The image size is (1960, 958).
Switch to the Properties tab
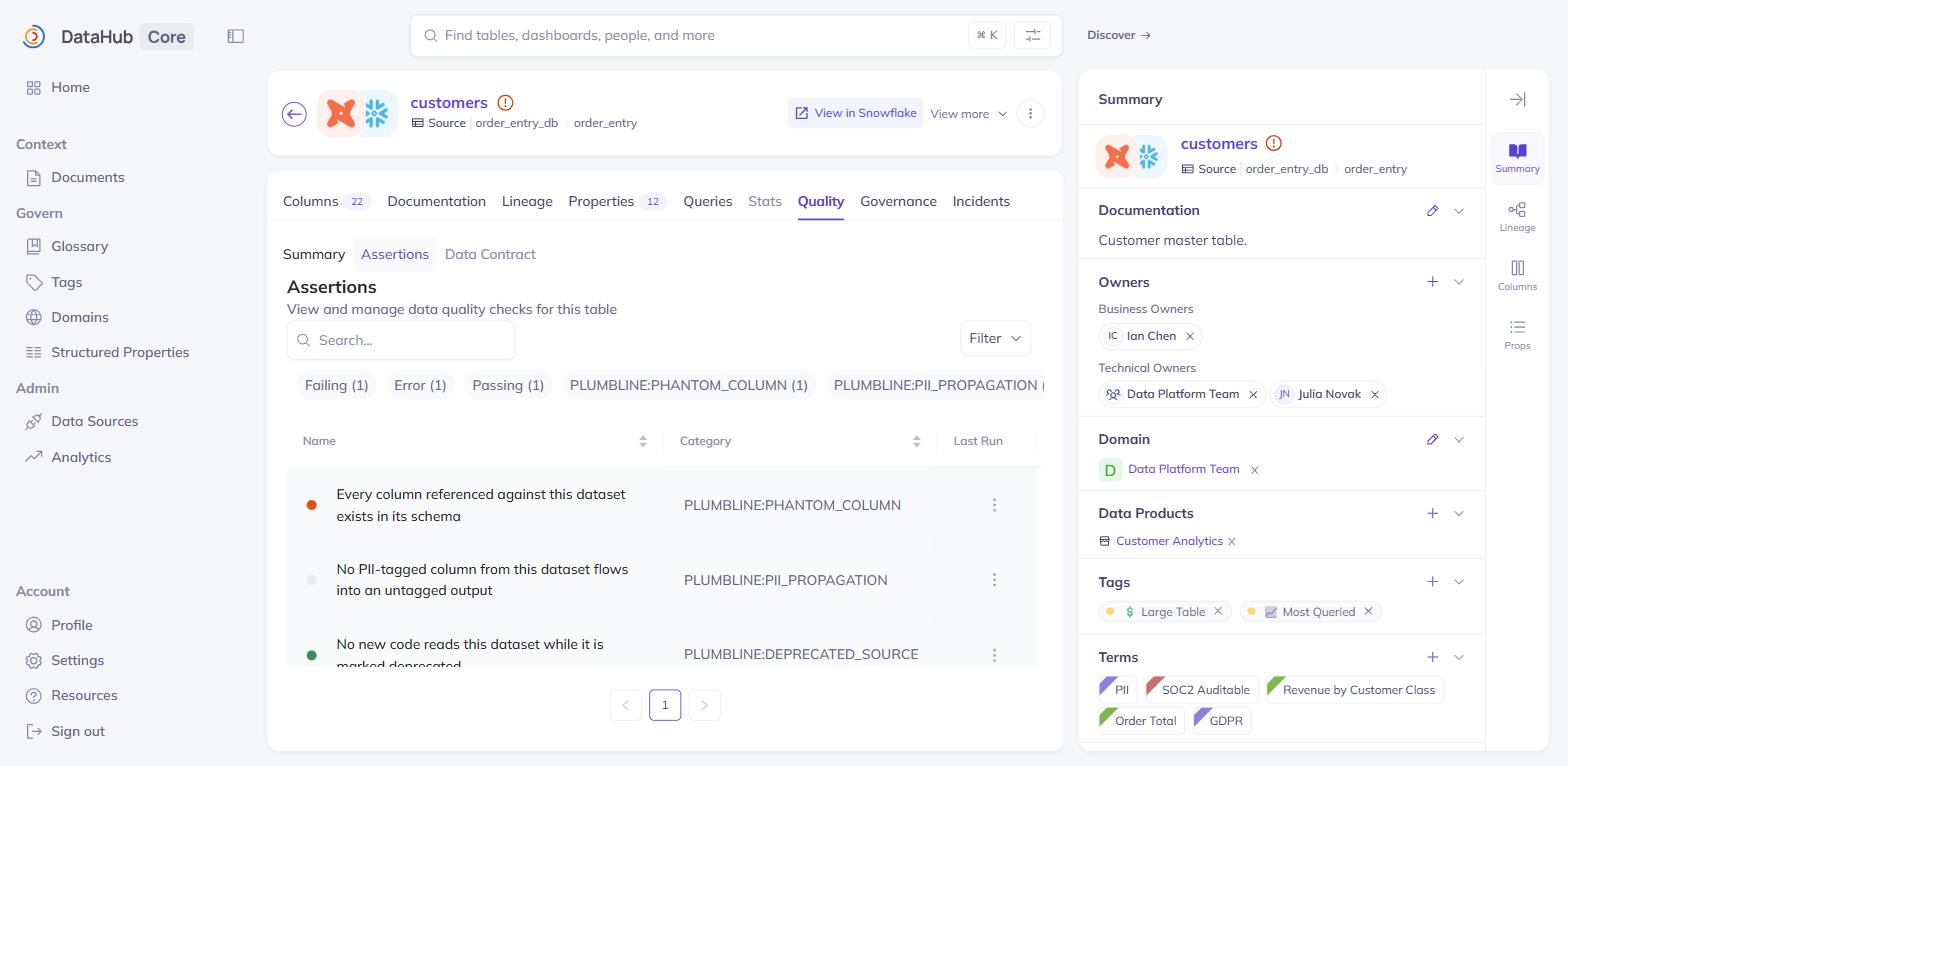click(617, 202)
